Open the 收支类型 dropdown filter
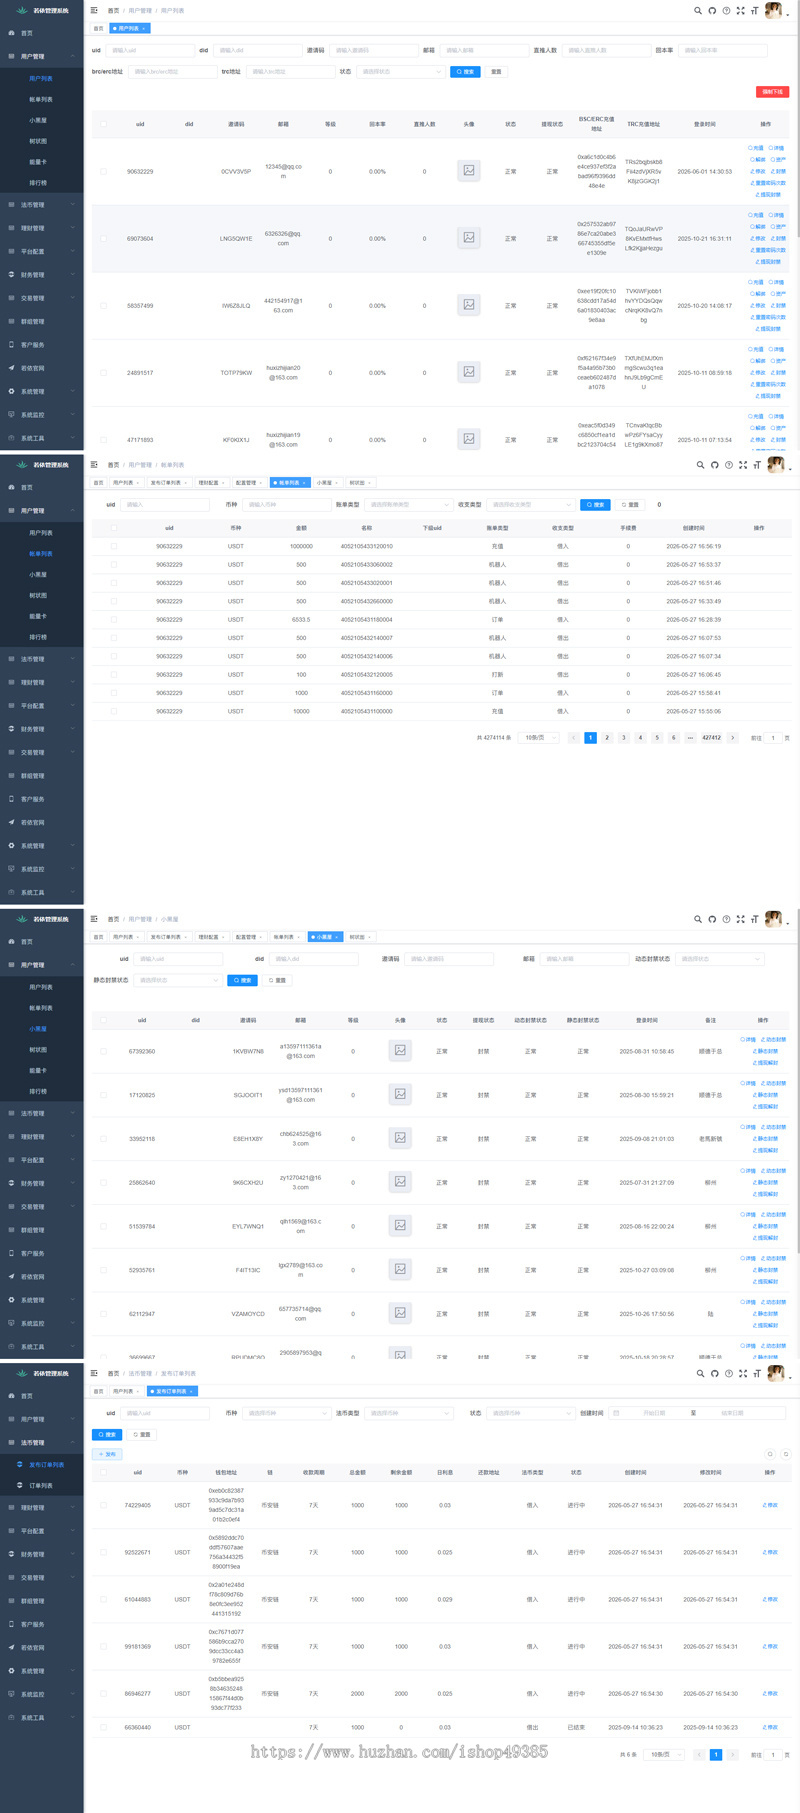Screen dimensions: 800x1813 [x=532, y=505]
